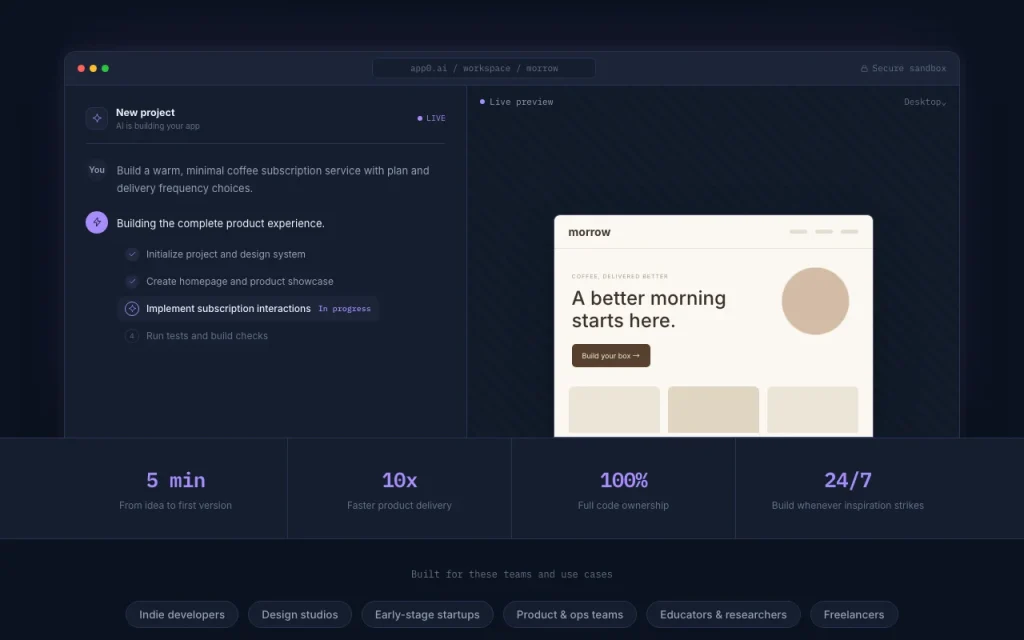The image size is (1024, 640).
Task: Select the Early-stage startups pill
Action: point(427,615)
